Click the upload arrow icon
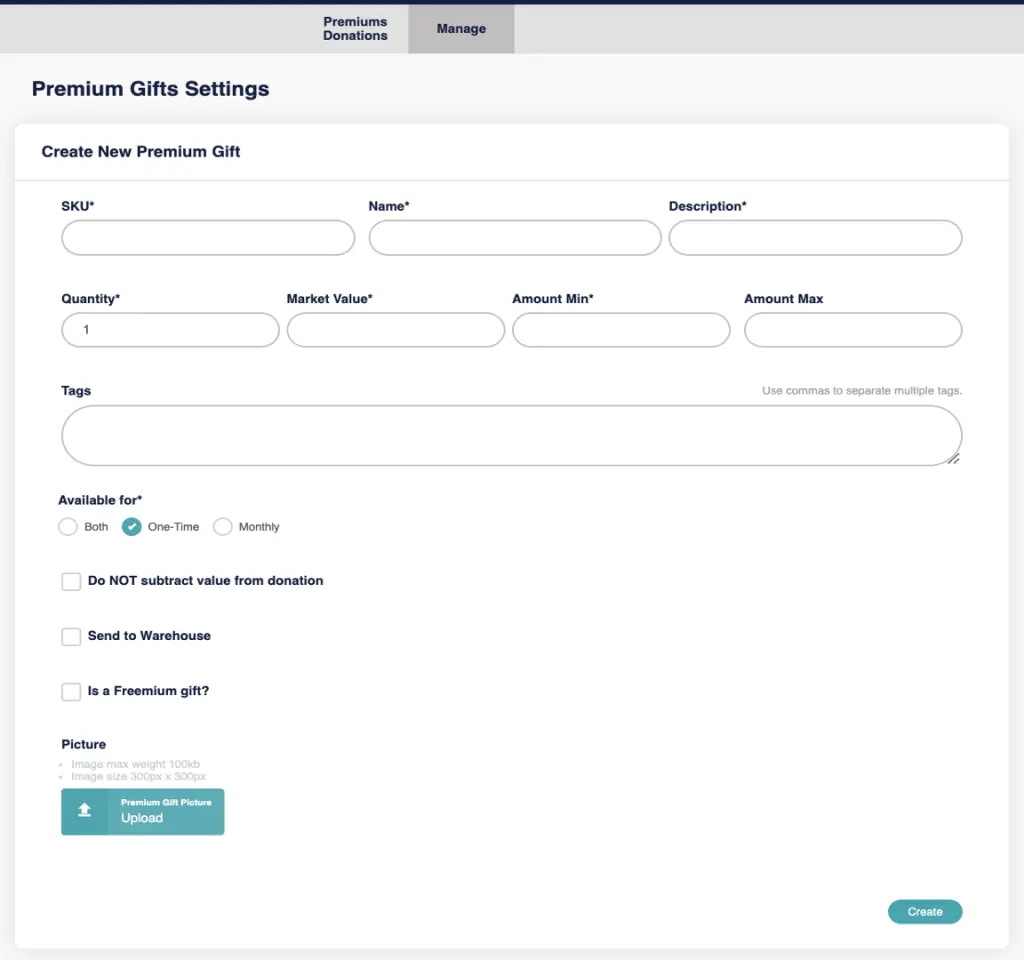1024x960 pixels. 85,811
